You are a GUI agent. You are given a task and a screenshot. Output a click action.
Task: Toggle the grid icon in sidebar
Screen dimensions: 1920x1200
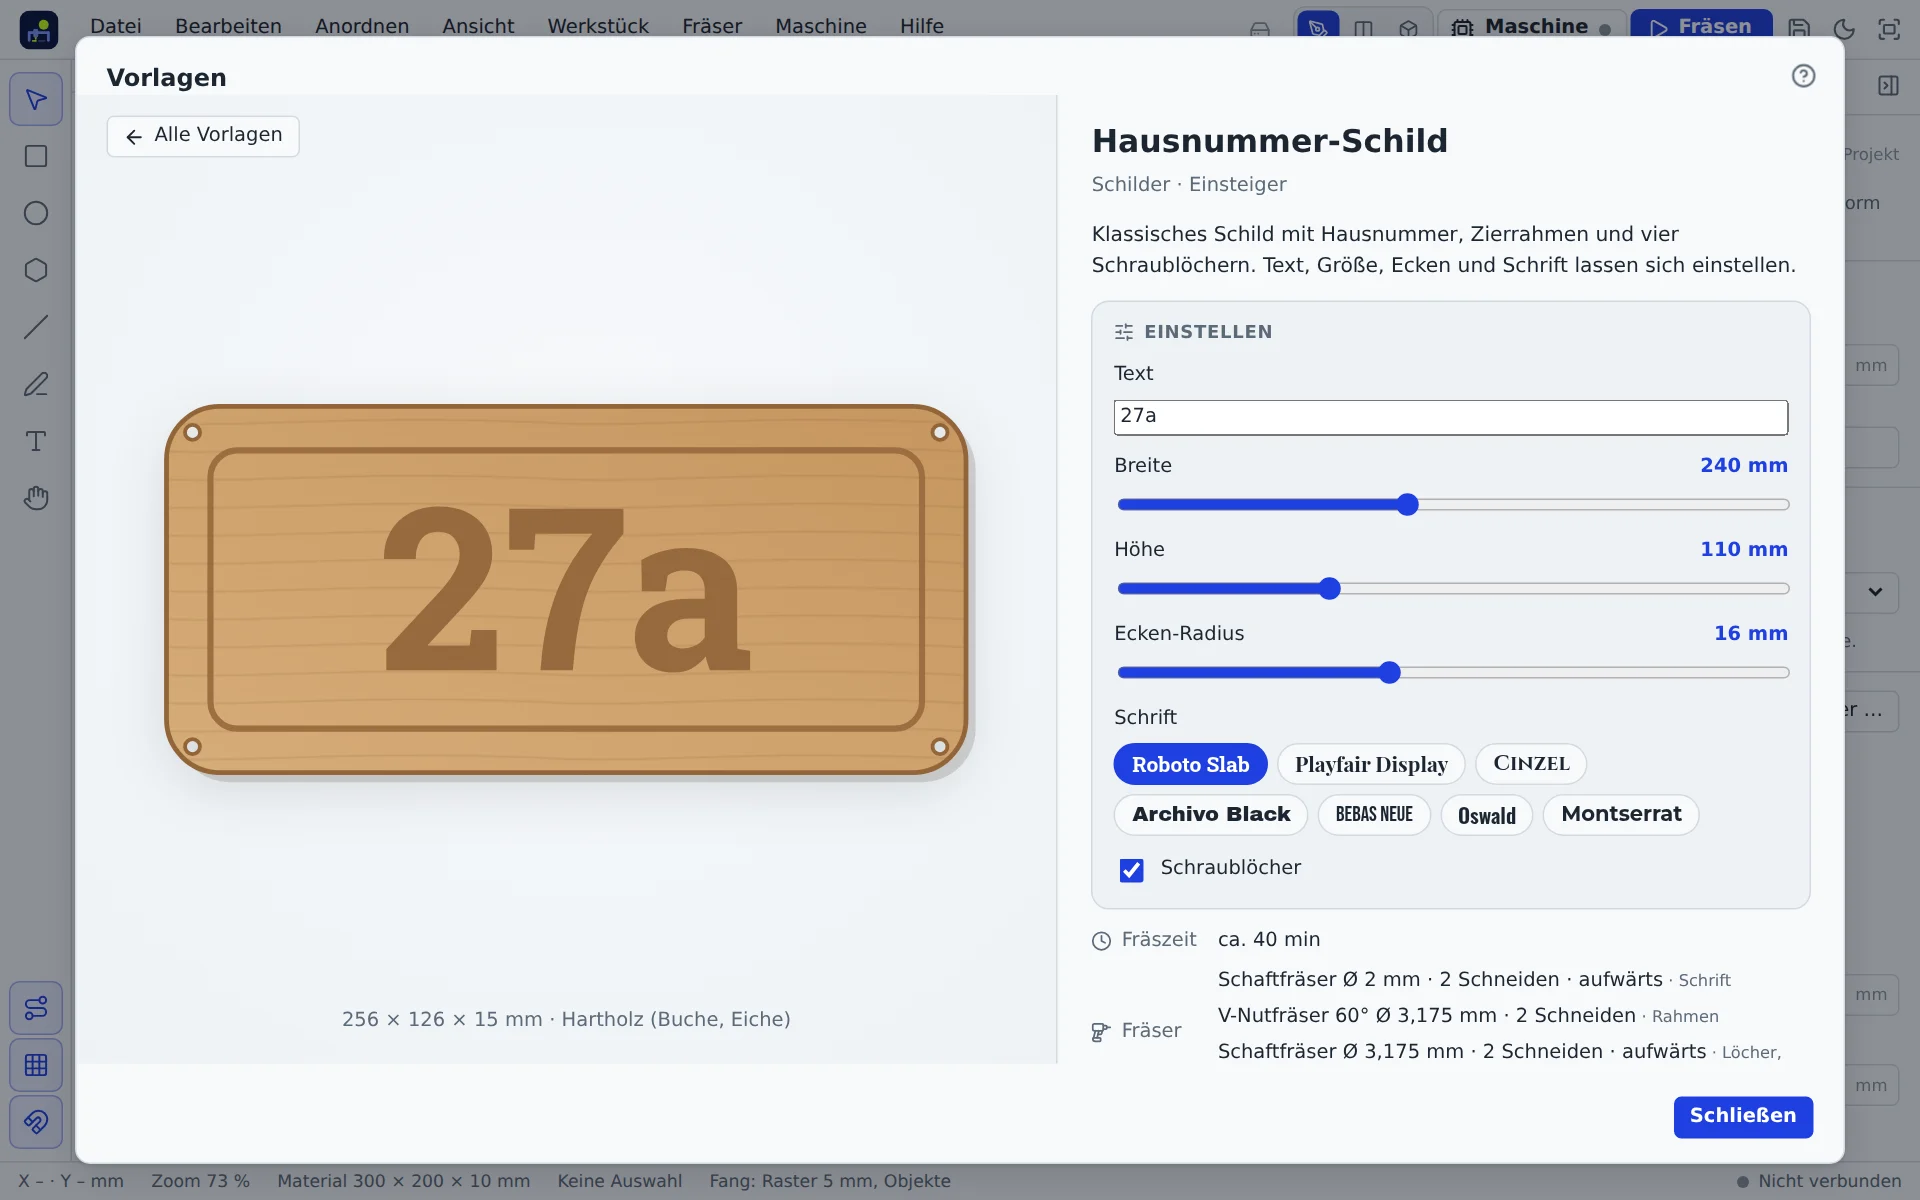(36, 1065)
